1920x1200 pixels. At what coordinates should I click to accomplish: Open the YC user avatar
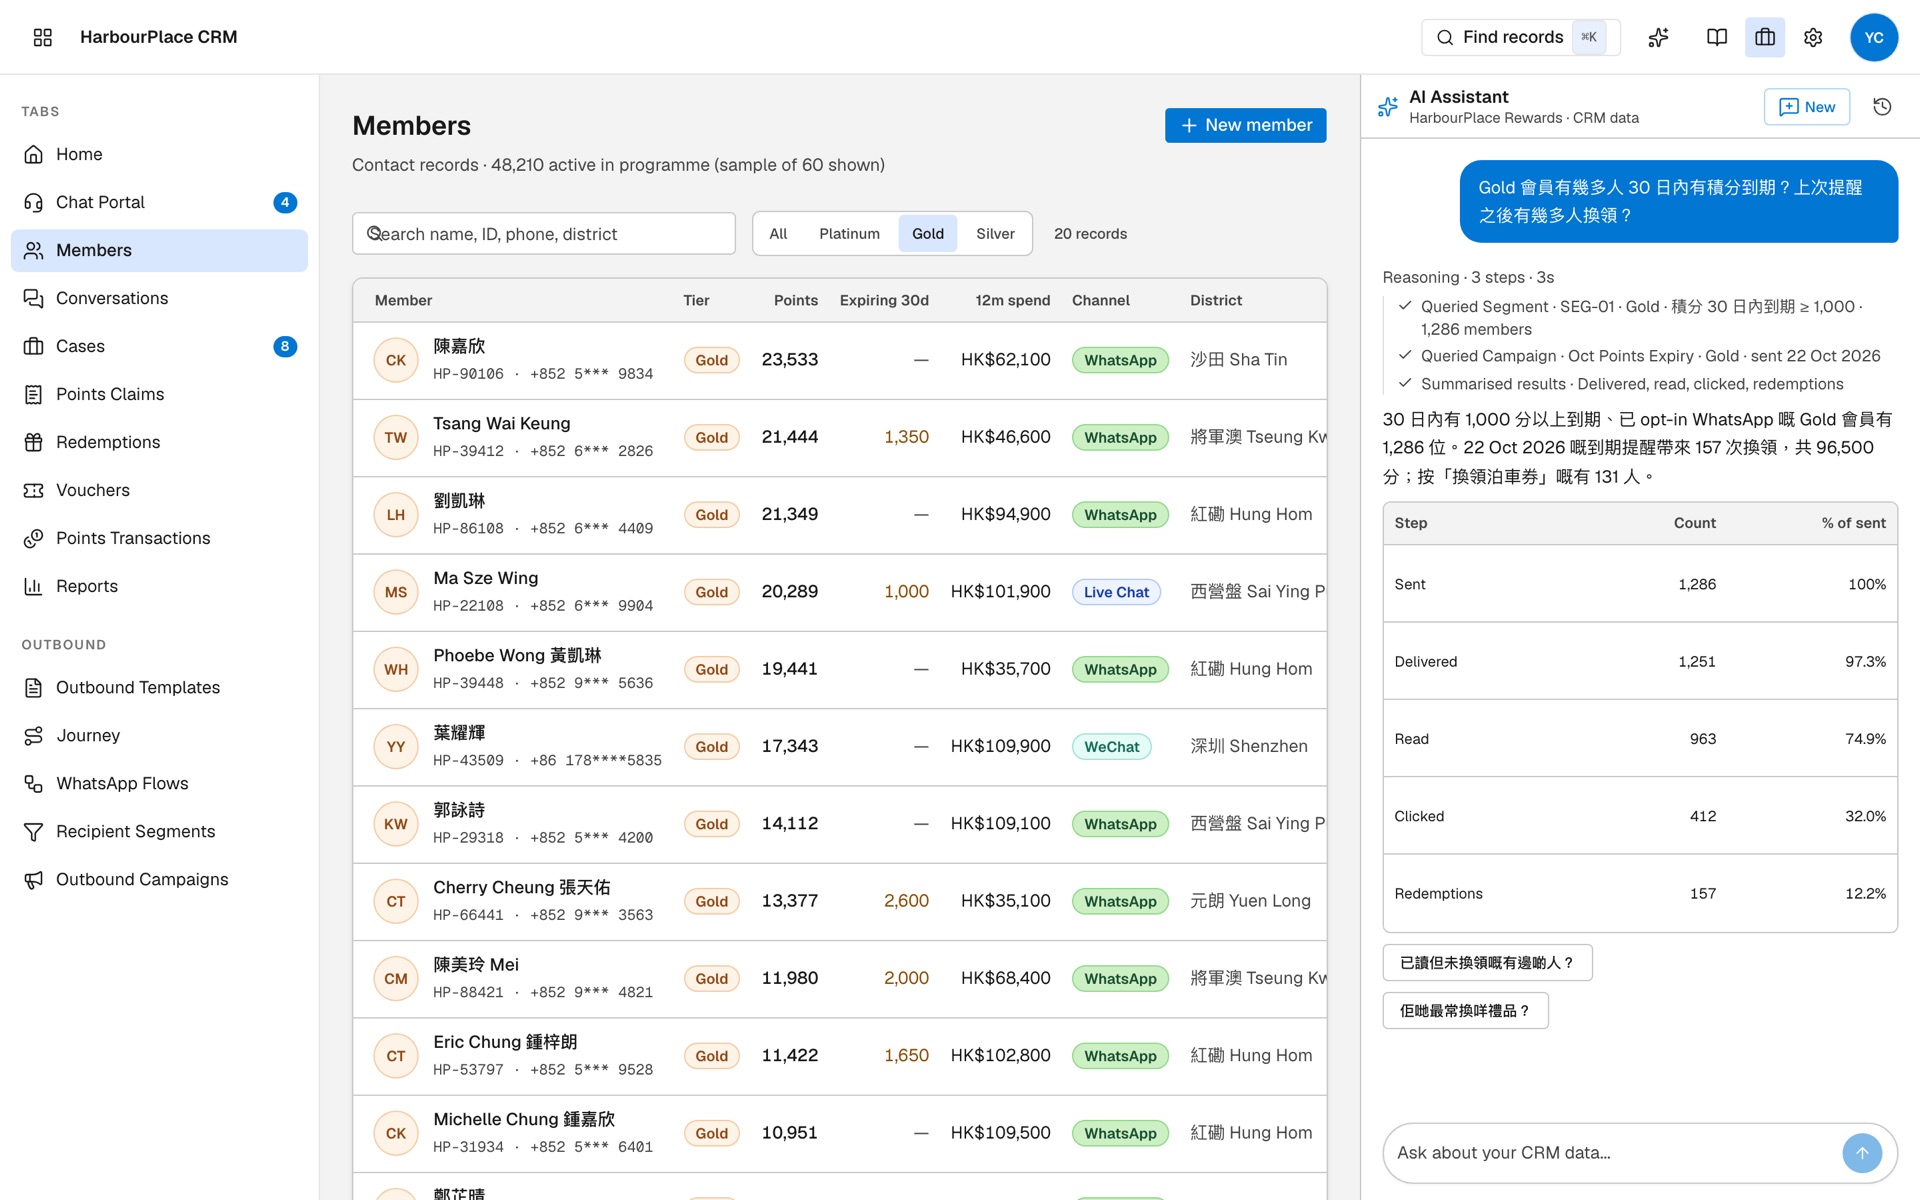[x=1874, y=37]
